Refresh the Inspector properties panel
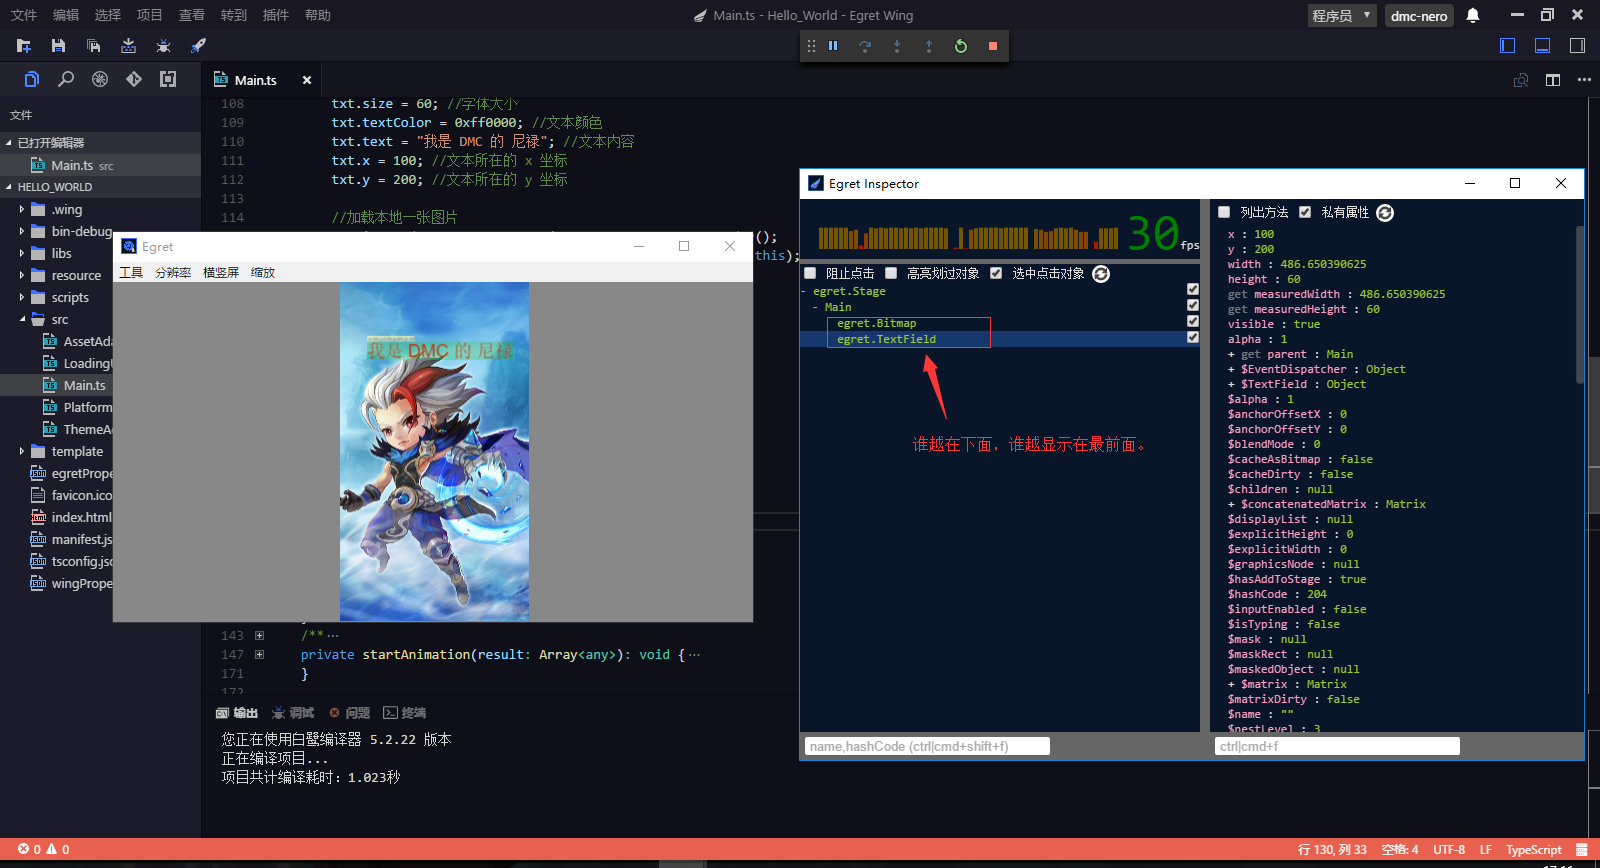1600x868 pixels. point(1385,213)
